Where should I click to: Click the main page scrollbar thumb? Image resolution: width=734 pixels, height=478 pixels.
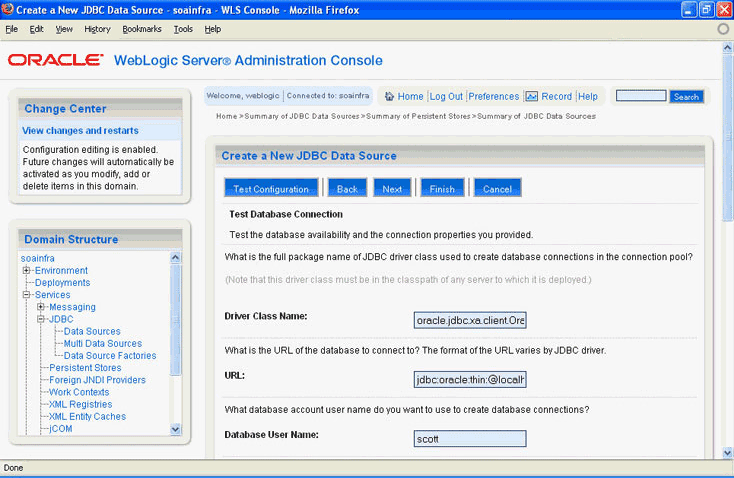[x=727, y=137]
